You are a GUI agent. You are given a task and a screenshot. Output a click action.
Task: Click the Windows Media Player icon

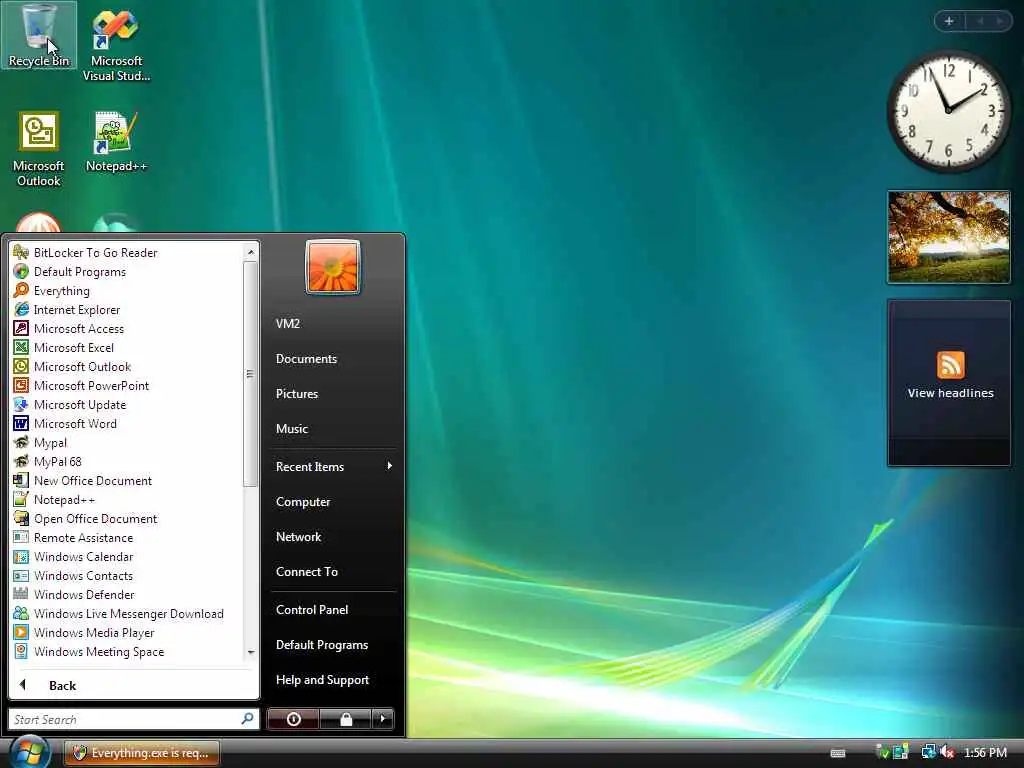[x=21, y=632]
